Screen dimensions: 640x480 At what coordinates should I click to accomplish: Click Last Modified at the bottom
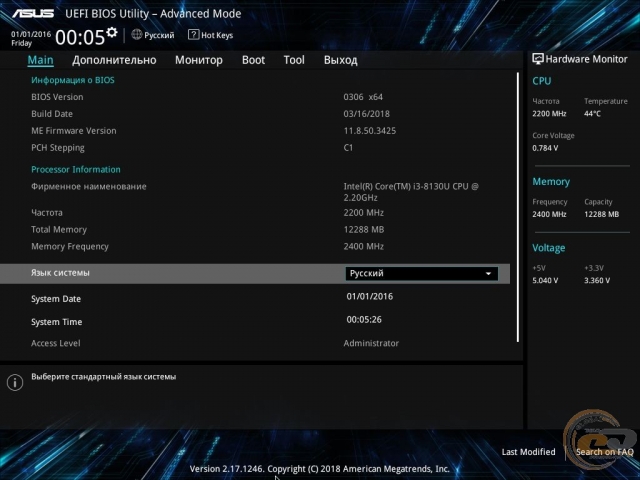pyautogui.click(x=528, y=452)
